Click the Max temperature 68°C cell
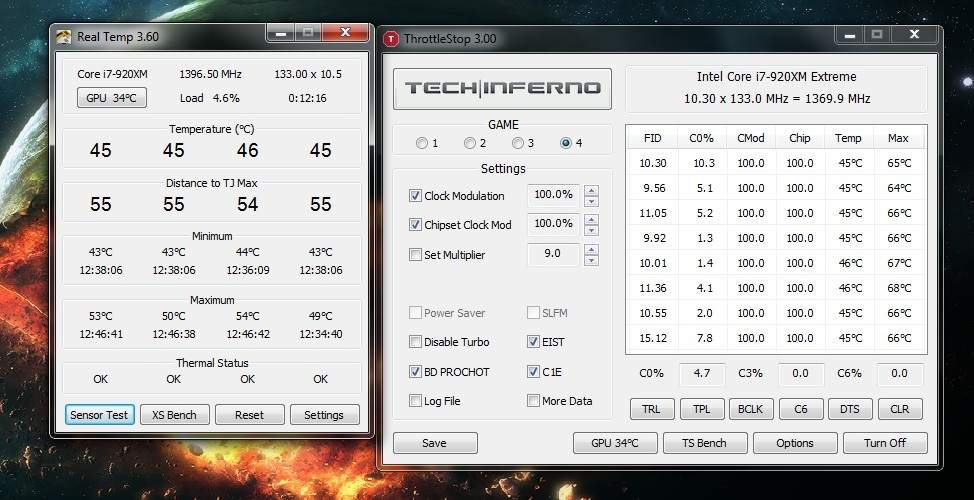Image resolution: width=974 pixels, height=500 pixels. tap(899, 288)
